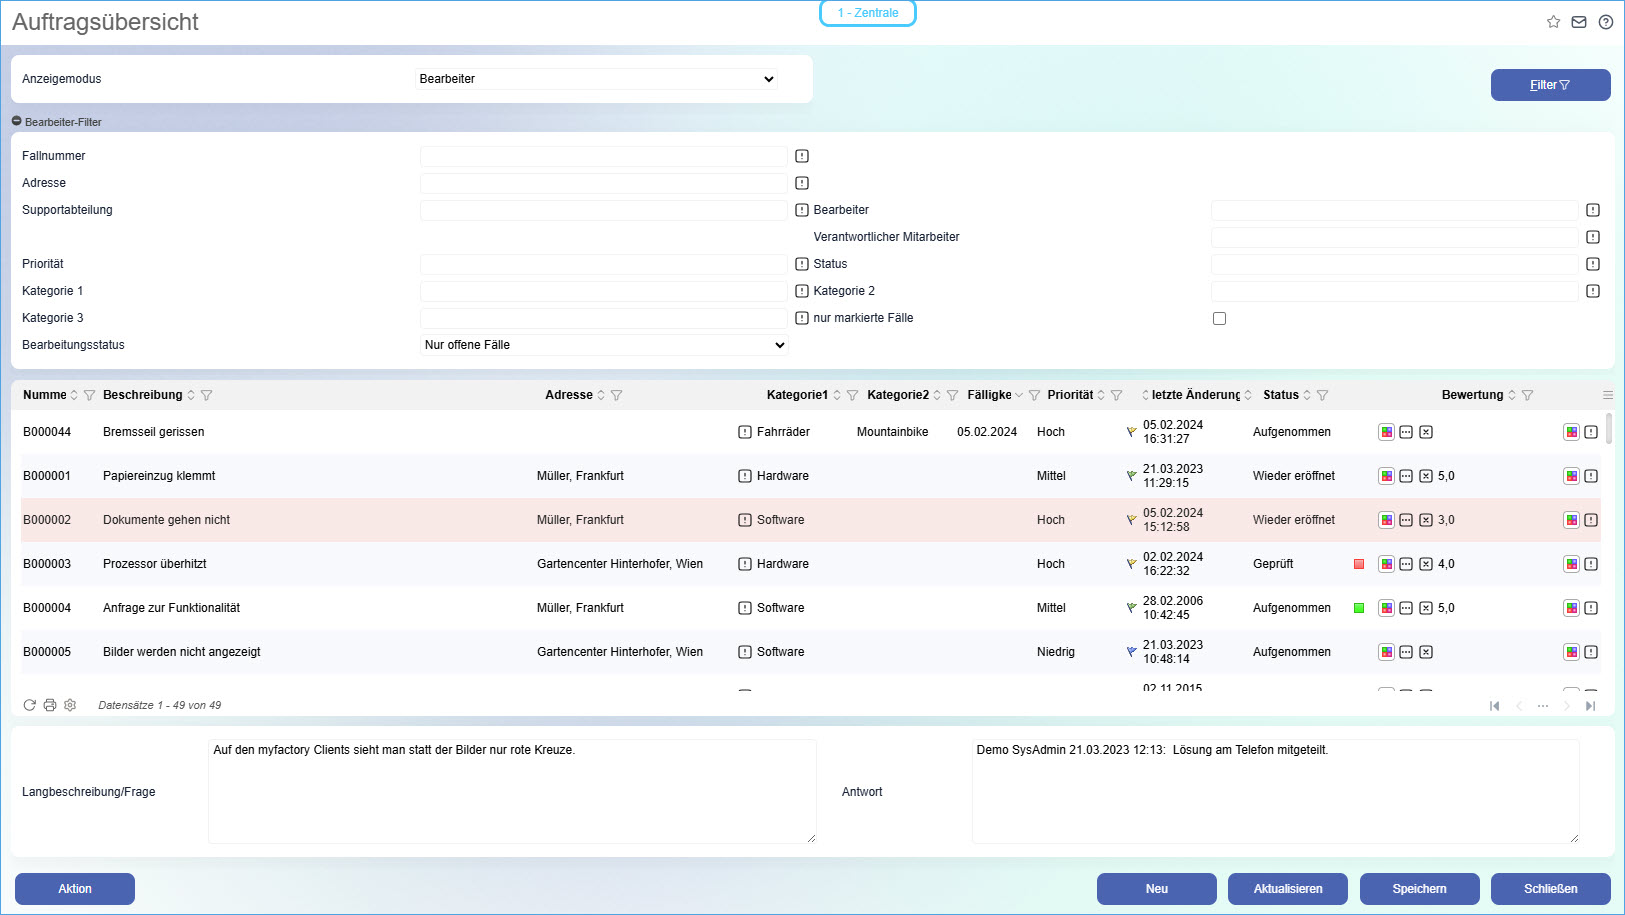This screenshot has width=1625, height=915.
Task: Collapse the Bearbeiter-Filter section
Action: tap(17, 121)
